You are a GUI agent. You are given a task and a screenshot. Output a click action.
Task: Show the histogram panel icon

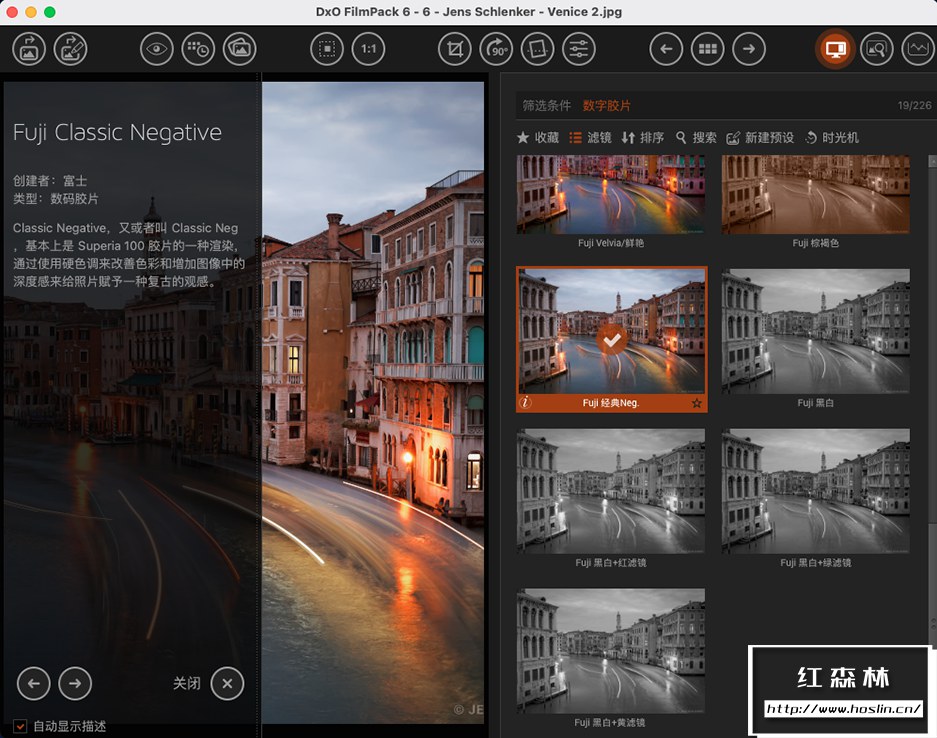(916, 48)
